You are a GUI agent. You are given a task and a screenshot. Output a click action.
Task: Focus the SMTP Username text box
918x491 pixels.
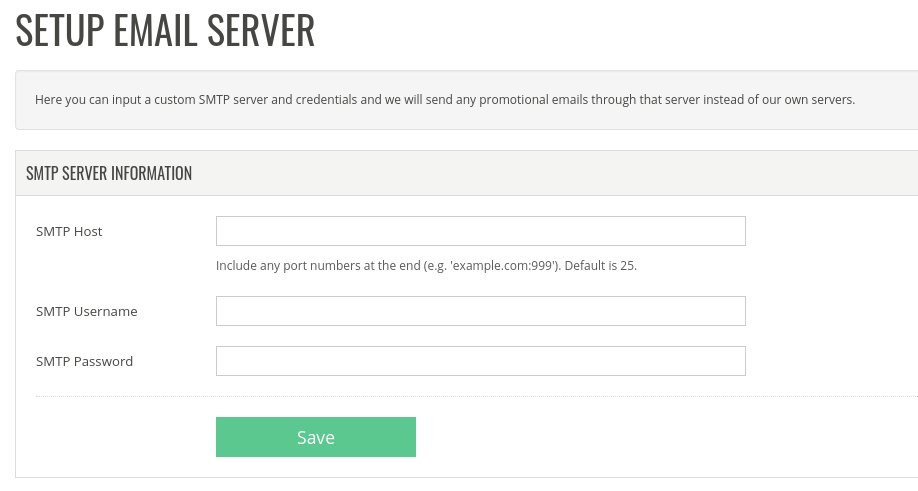point(480,311)
